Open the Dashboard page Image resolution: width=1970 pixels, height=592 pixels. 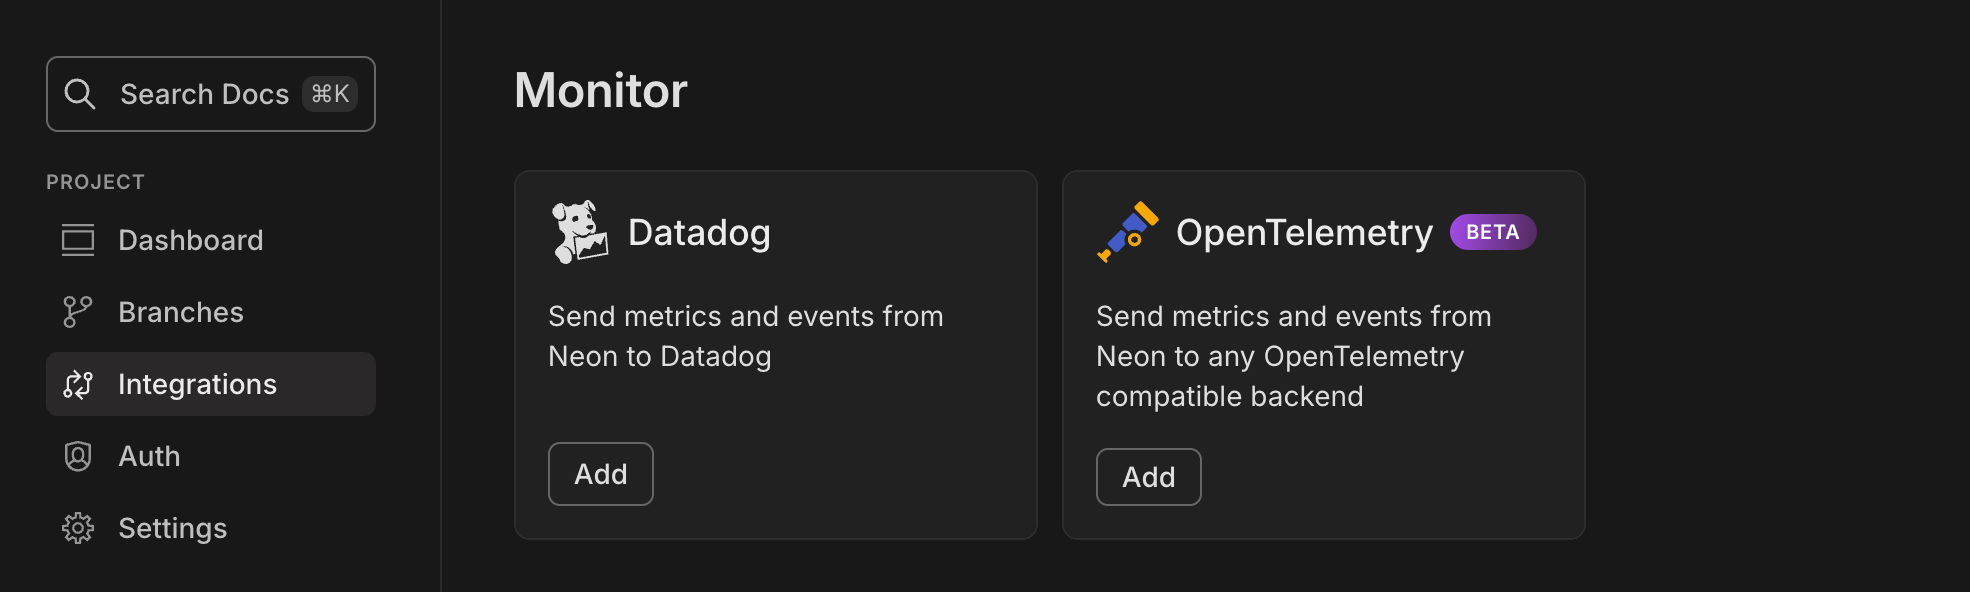pyautogui.click(x=190, y=239)
